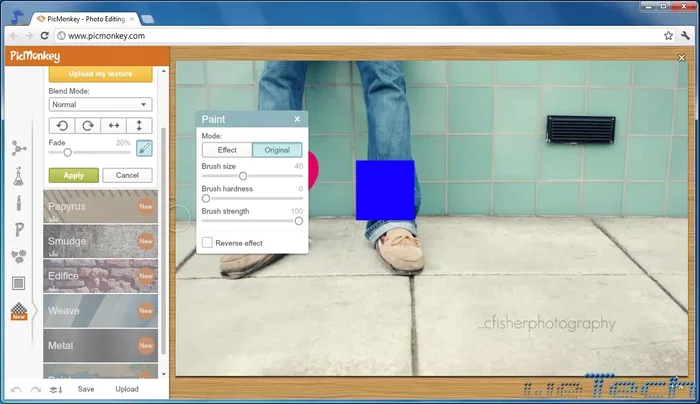Open the Text tool (P) sidebar icon
The width and height of the screenshot is (700, 404).
pyautogui.click(x=18, y=230)
